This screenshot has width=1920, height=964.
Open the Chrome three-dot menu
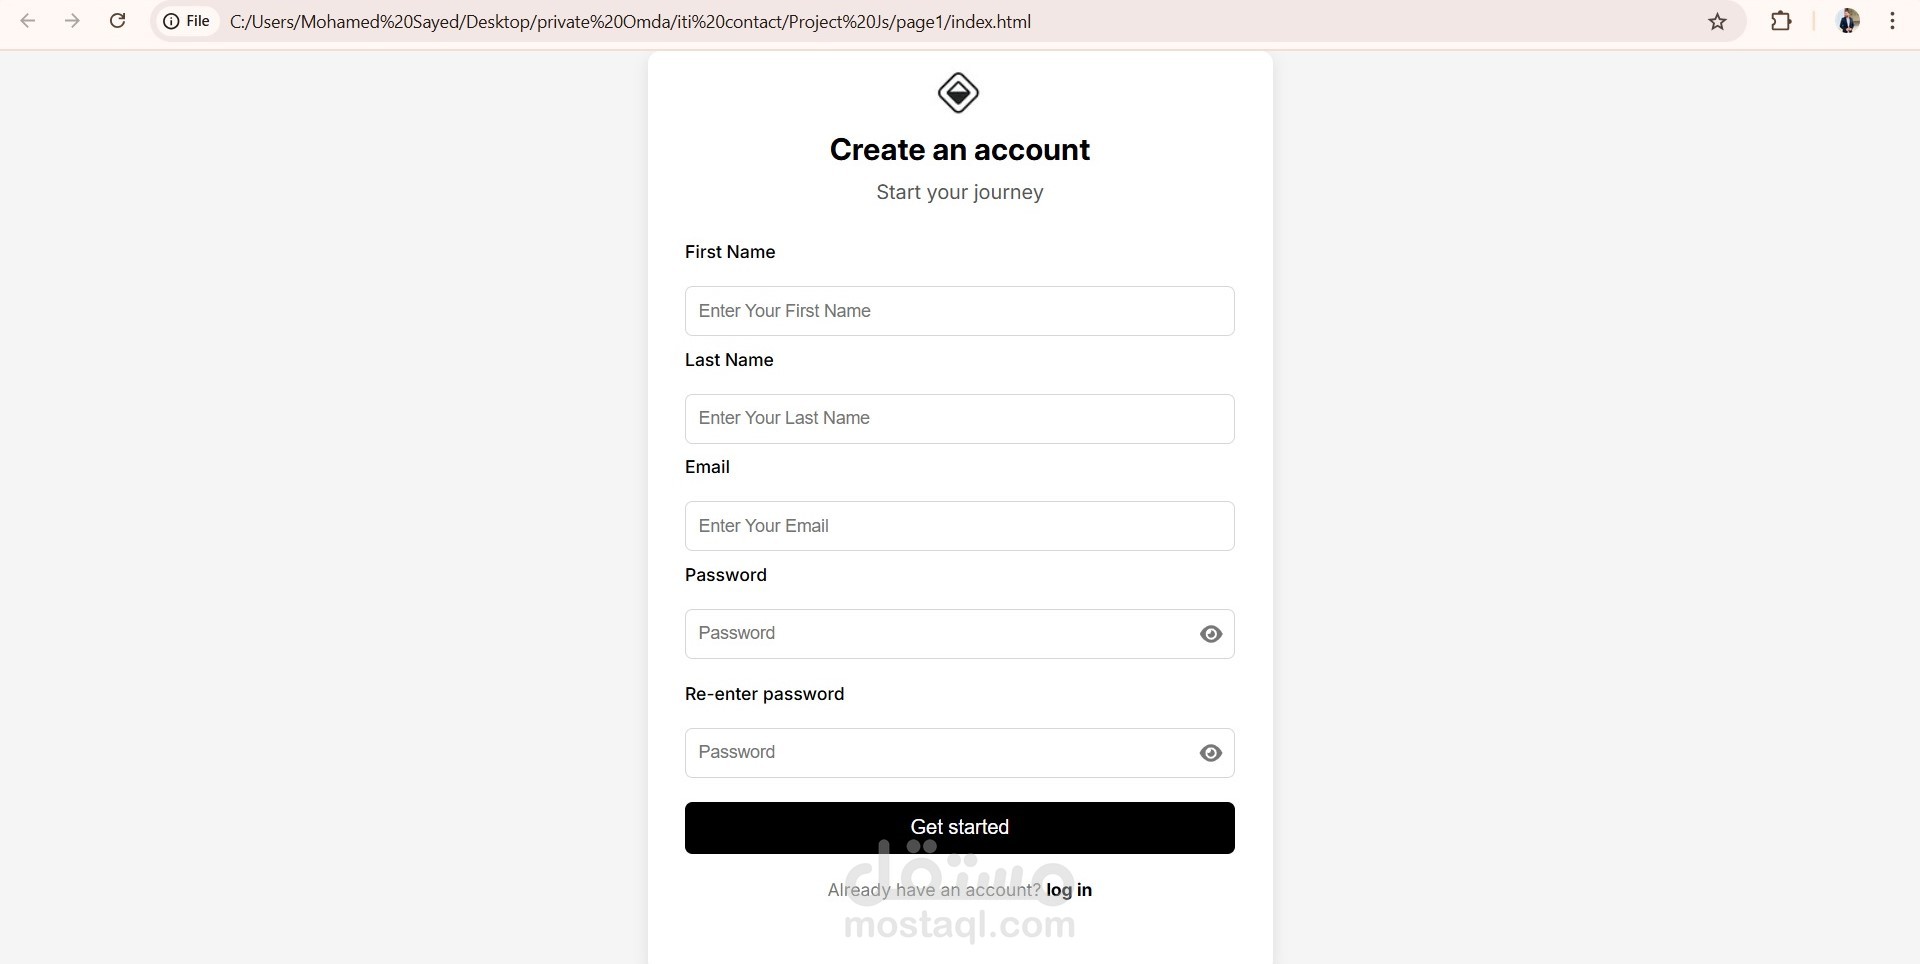1892,21
